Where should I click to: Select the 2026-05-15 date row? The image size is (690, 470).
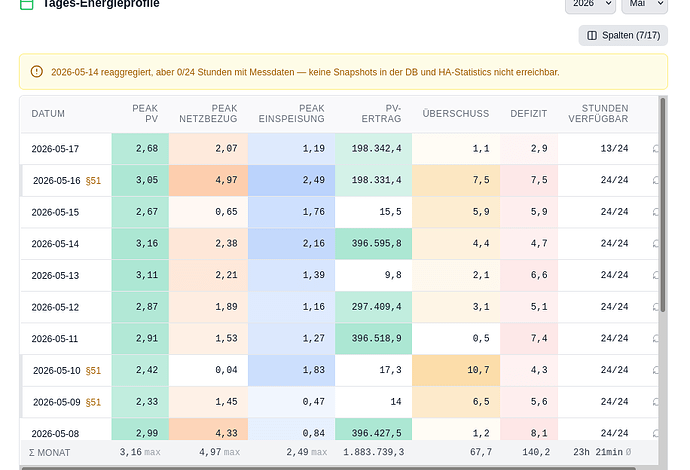(339, 212)
